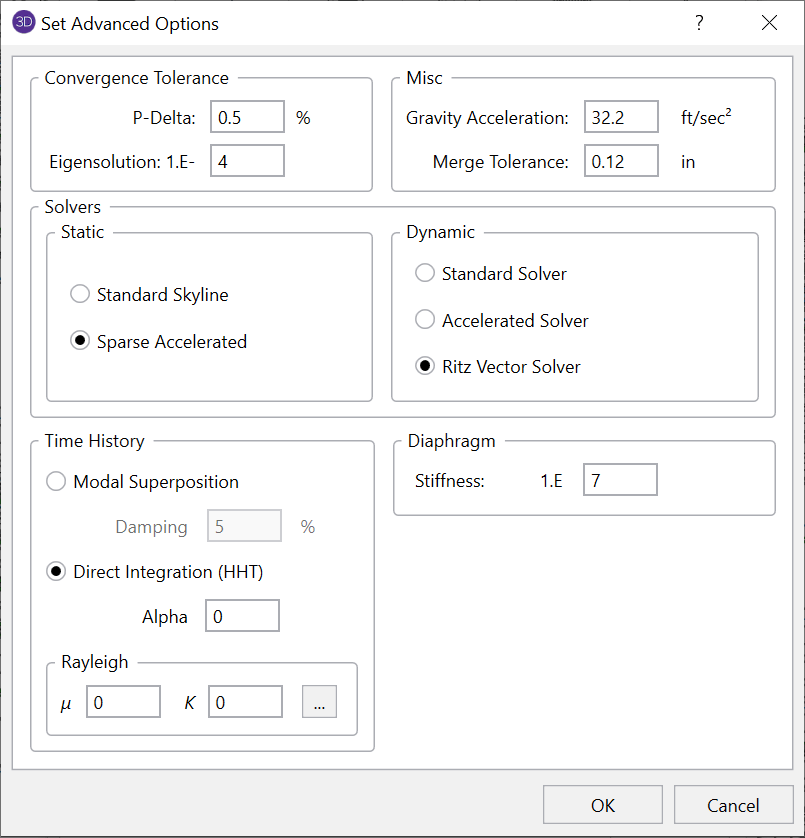The width and height of the screenshot is (805, 838).
Task: Select the Ritz Vector Solver option
Action: 425,367
